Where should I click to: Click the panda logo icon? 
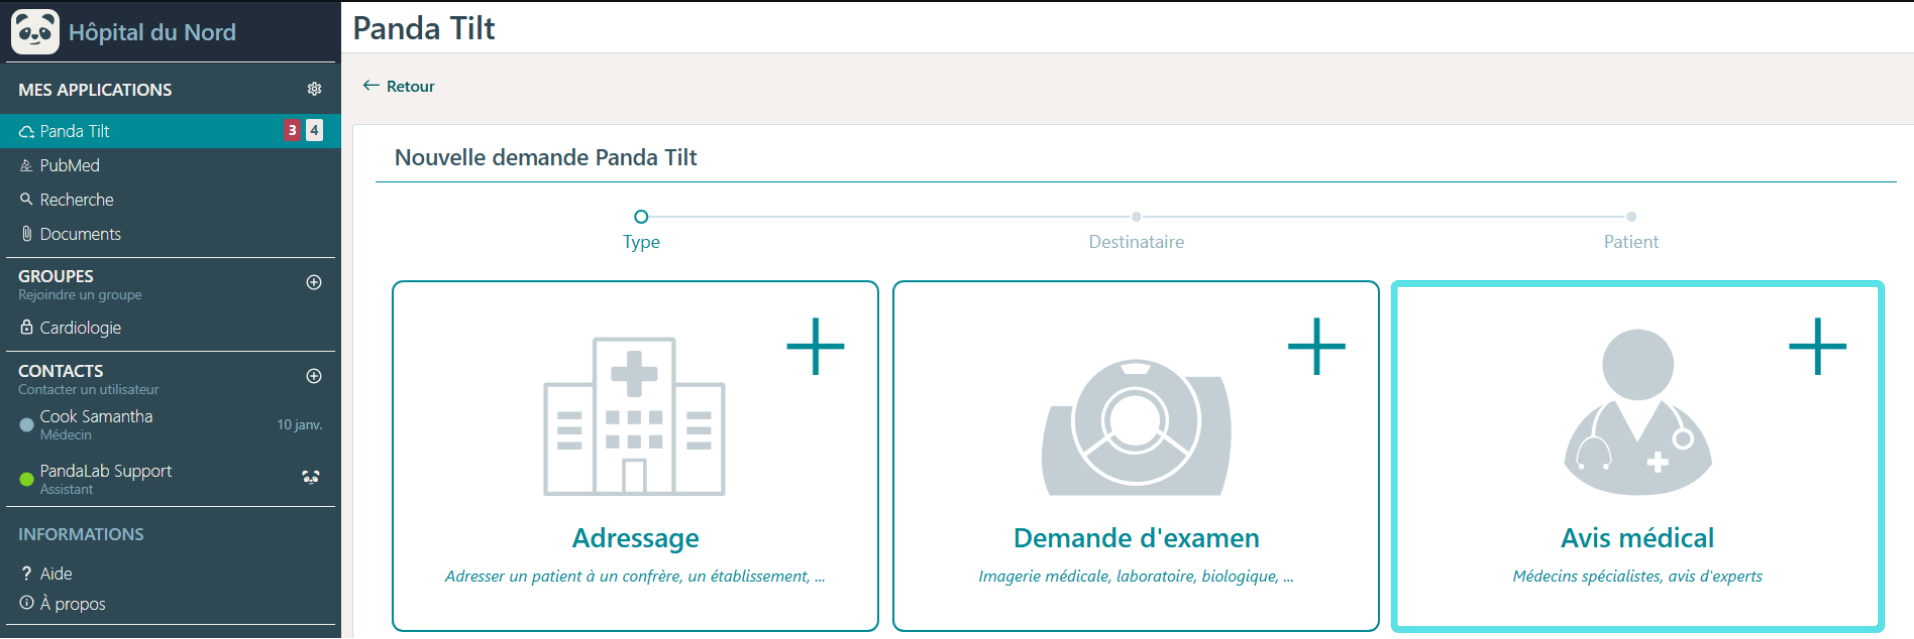click(x=35, y=31)
